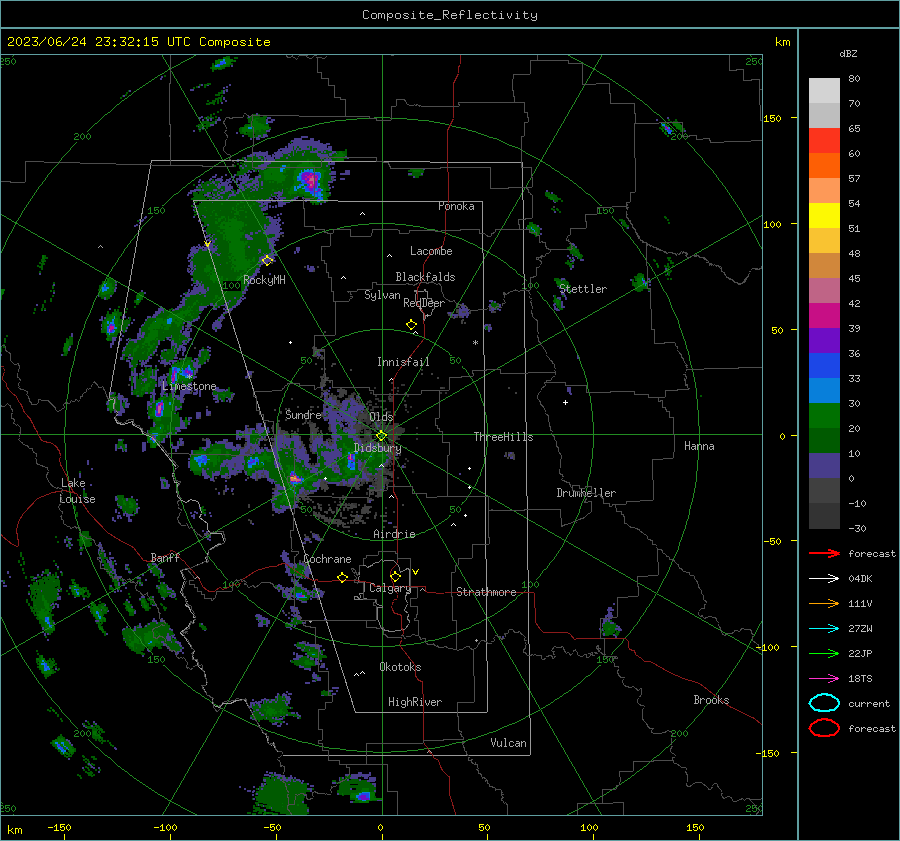
Task: Click the Banff label
Action: tap(165, 558)
